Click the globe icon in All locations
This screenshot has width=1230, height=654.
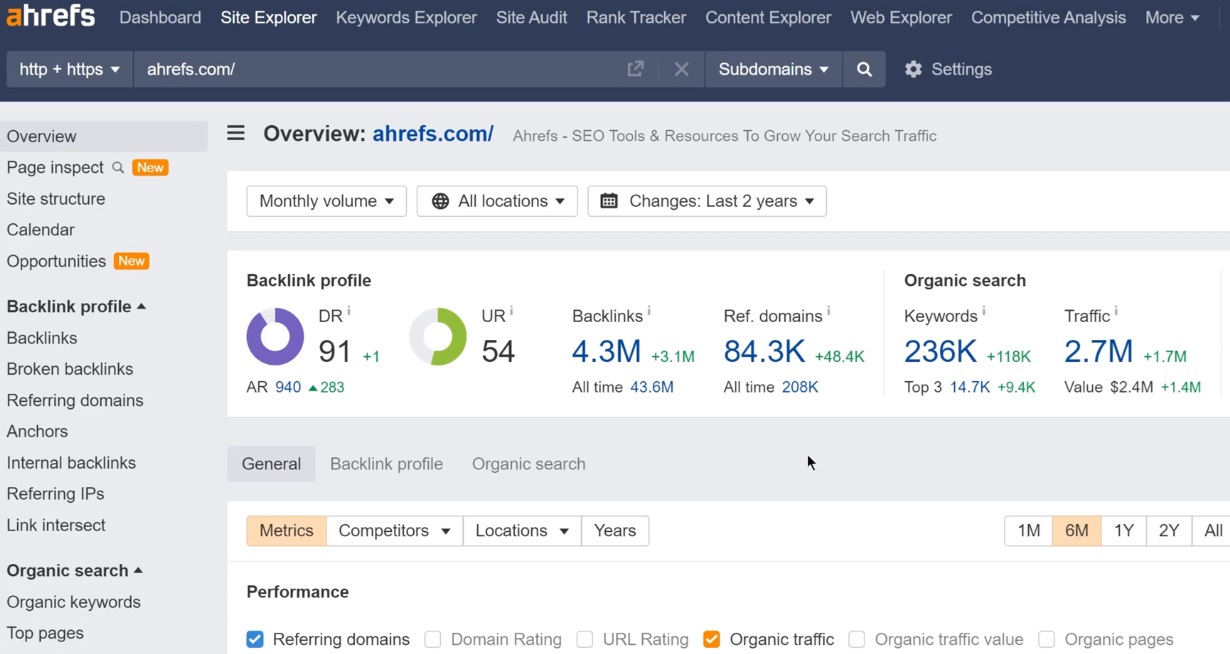pos(440,201)
